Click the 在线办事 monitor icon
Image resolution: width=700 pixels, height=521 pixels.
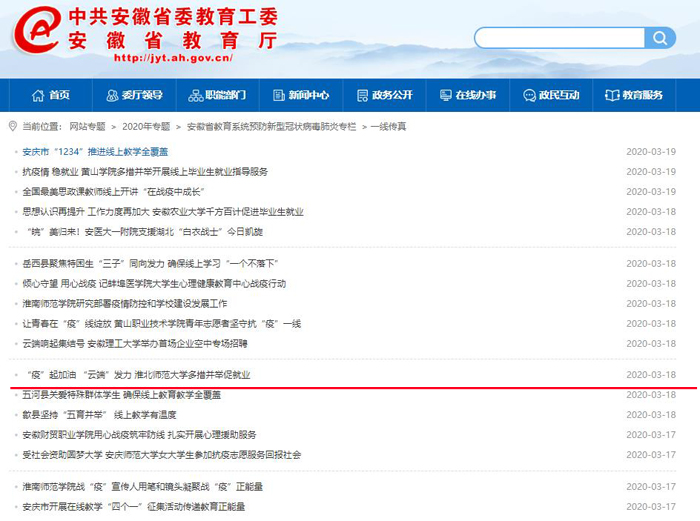(x=444, y=95)
